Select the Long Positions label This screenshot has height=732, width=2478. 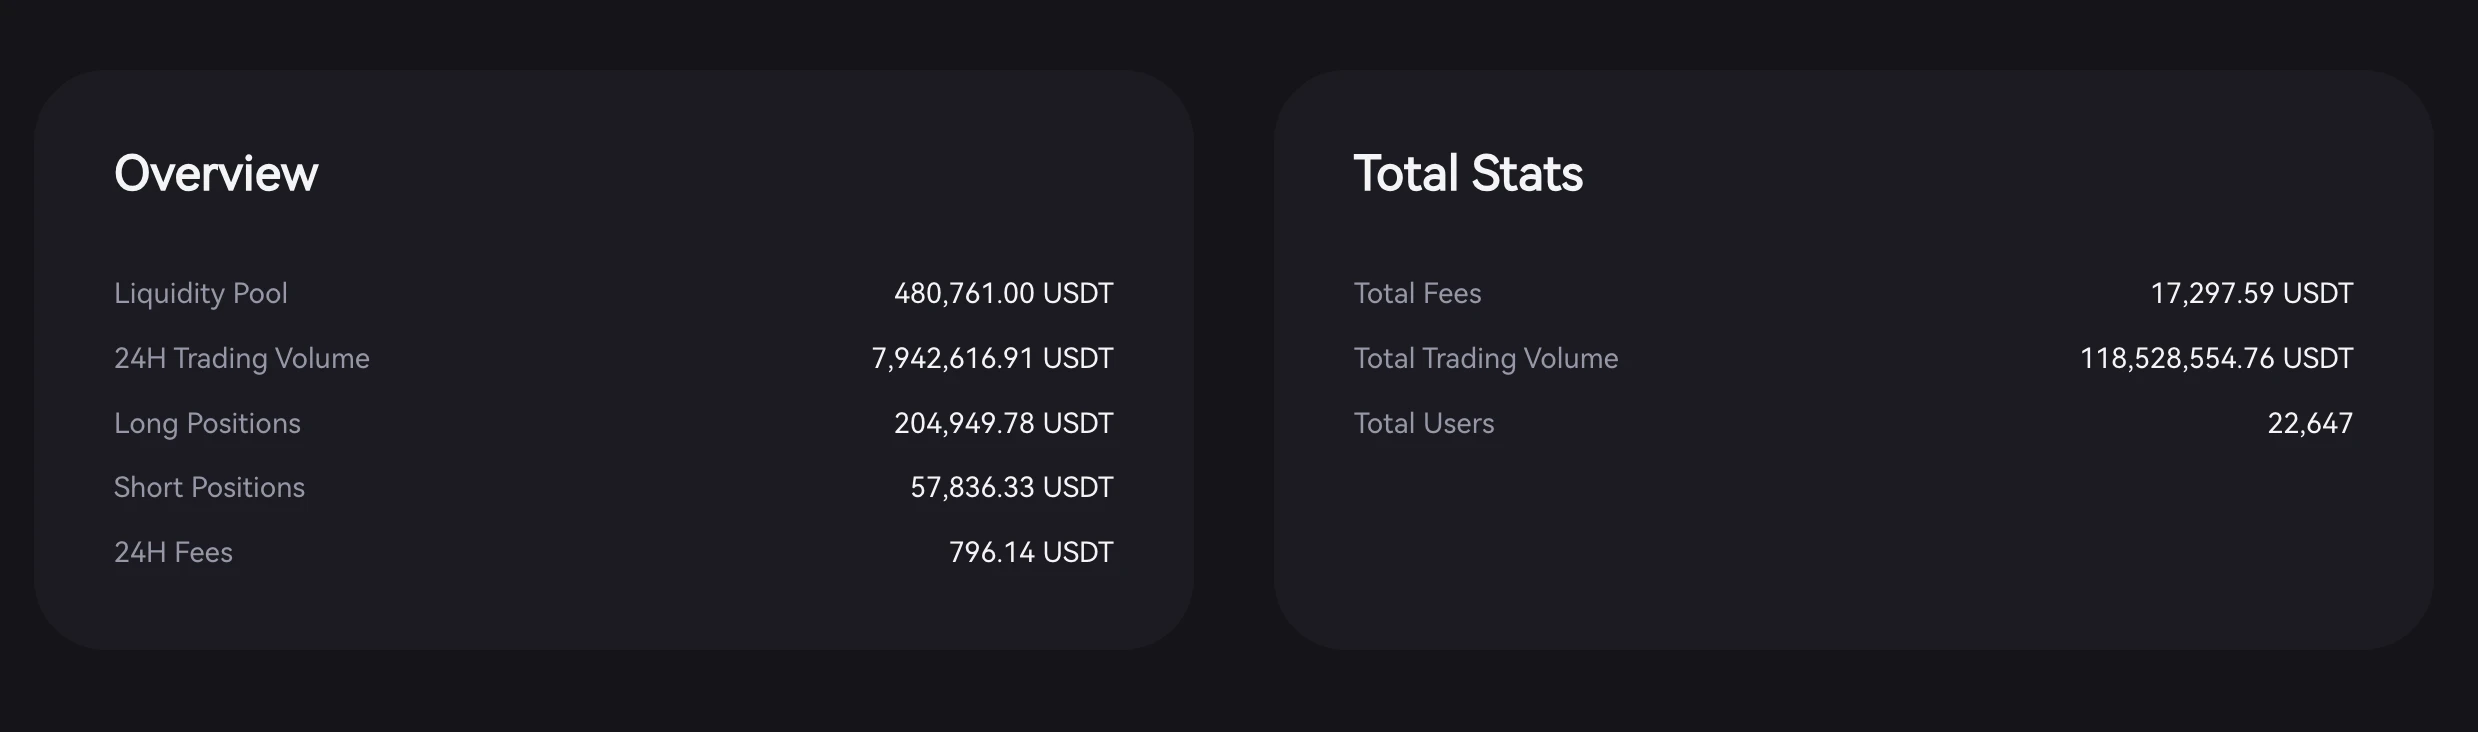(207, 423)
